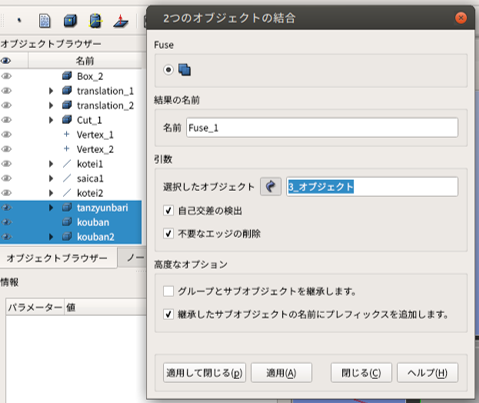Viewport: 479px width, 403px height.
Task: Click the Fuse operation icon next to the radio button
Action: (x=184, y=70)
